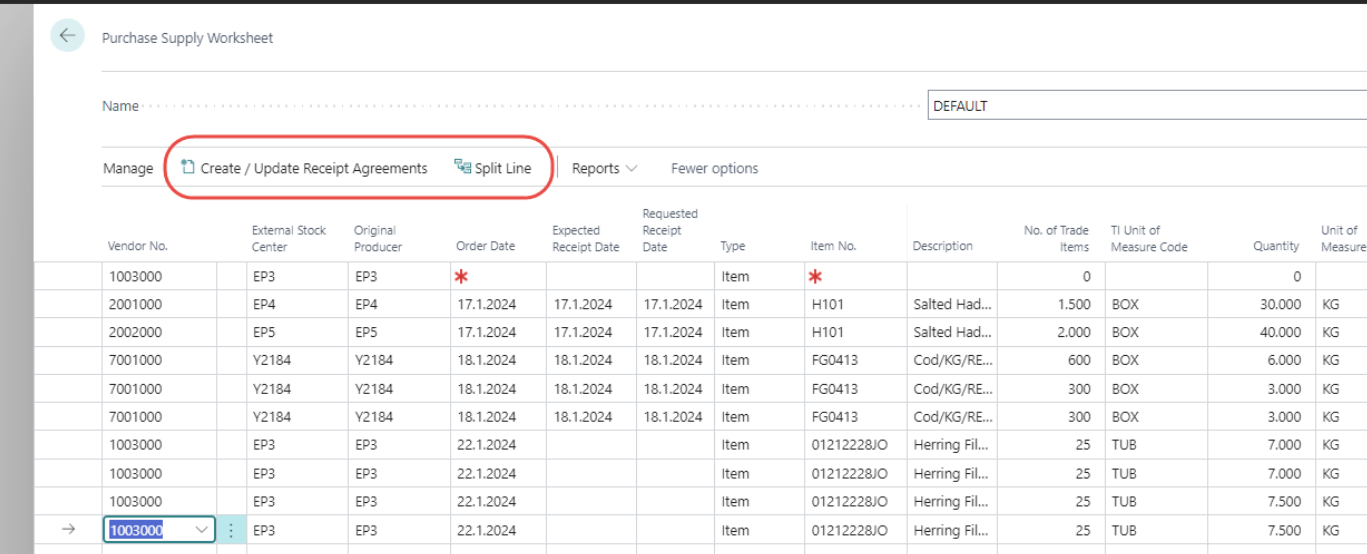This screenshot has width=1367, height=554.
Task: Click the Create / Update Receipt Agreements icon
Action: point(188,168)
